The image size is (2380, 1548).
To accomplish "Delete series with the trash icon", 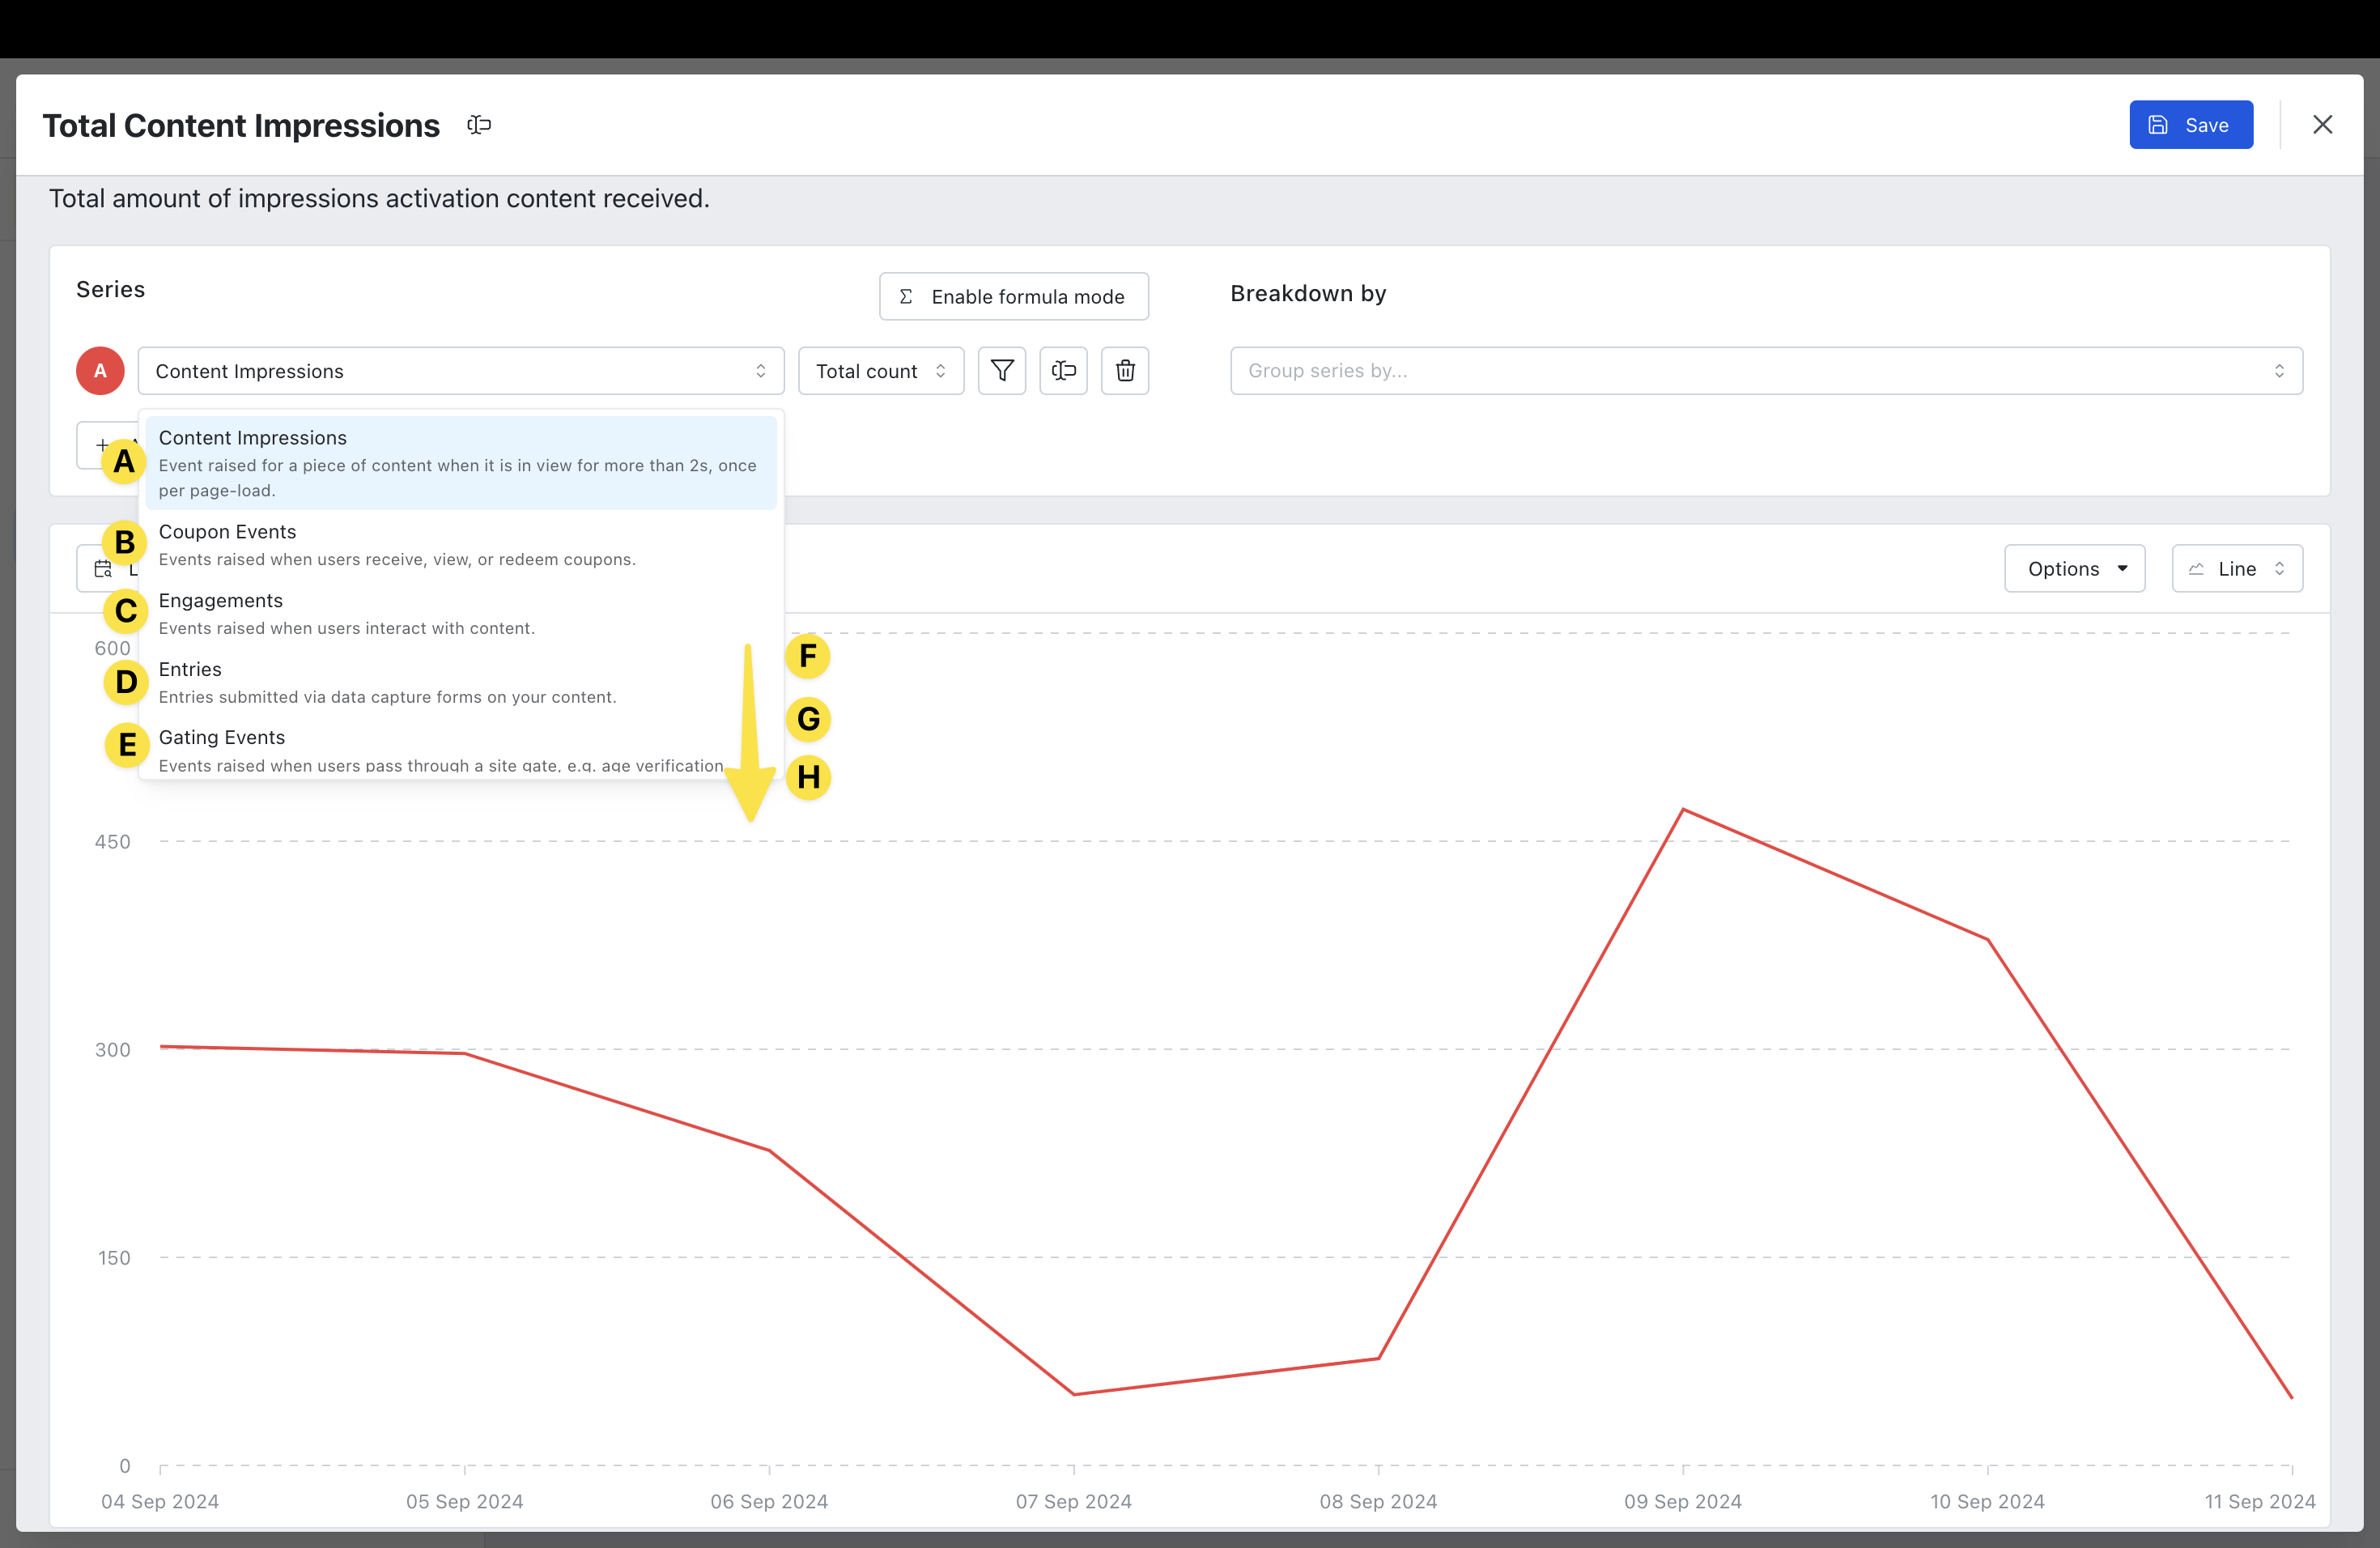I will (x=1124, y=371).
